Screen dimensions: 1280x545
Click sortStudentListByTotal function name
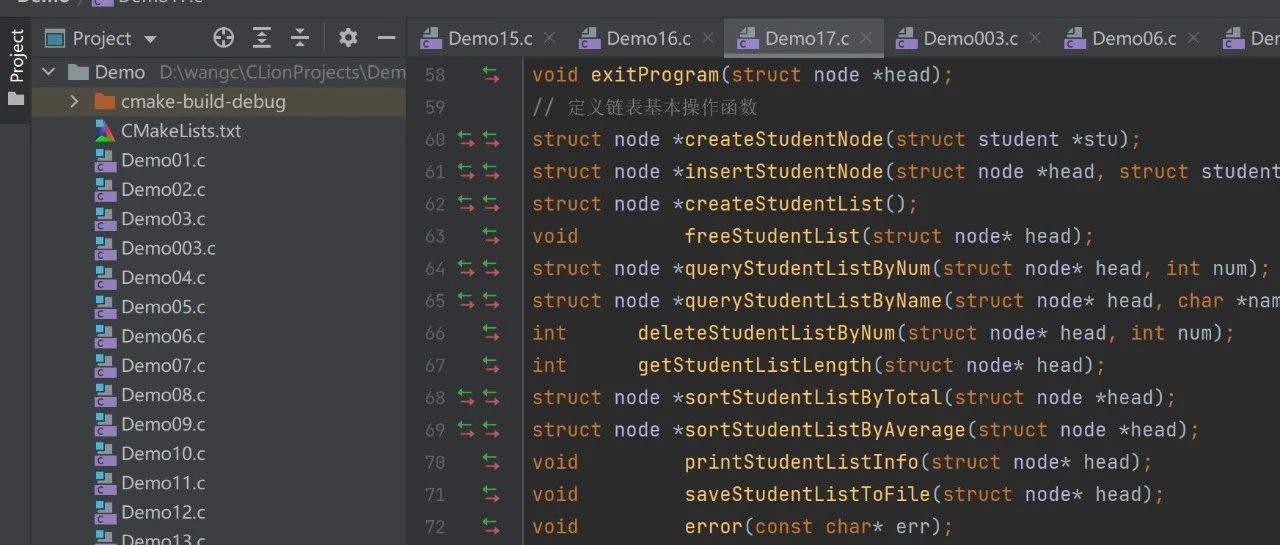pos(814,397)
